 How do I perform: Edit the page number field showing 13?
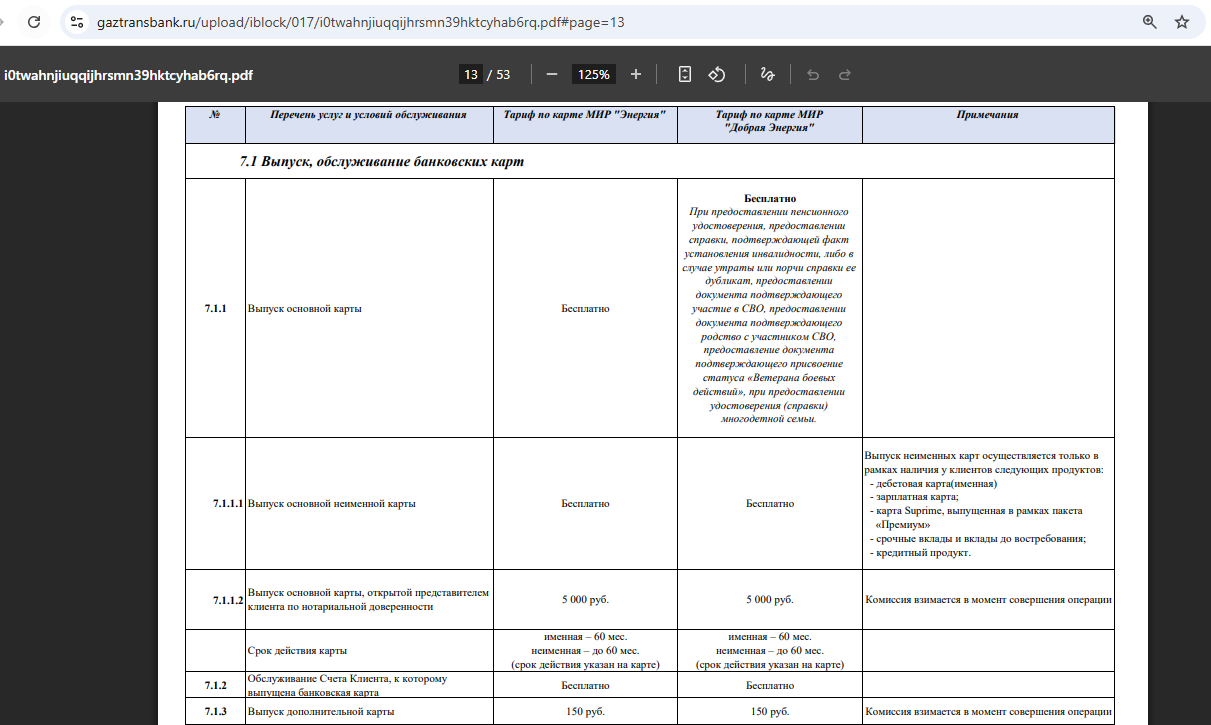point(470,74)
